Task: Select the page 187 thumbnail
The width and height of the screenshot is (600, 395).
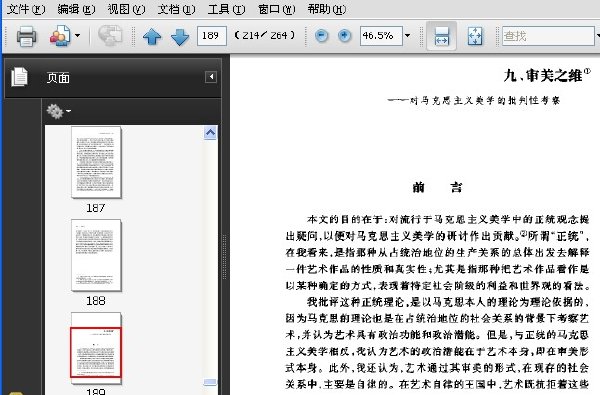Action: [x=96, y=162]
